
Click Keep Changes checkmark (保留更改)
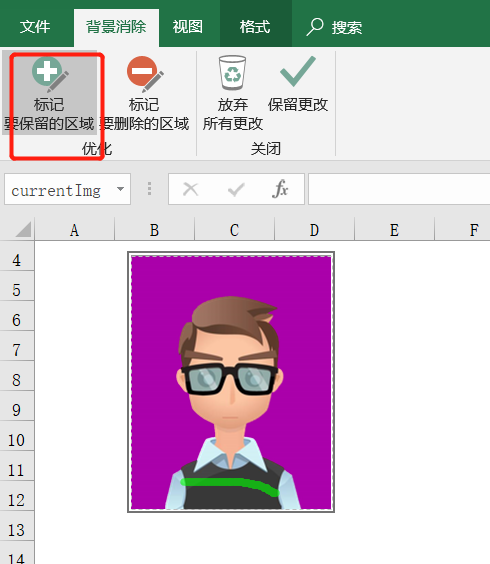tap(298, 85)
